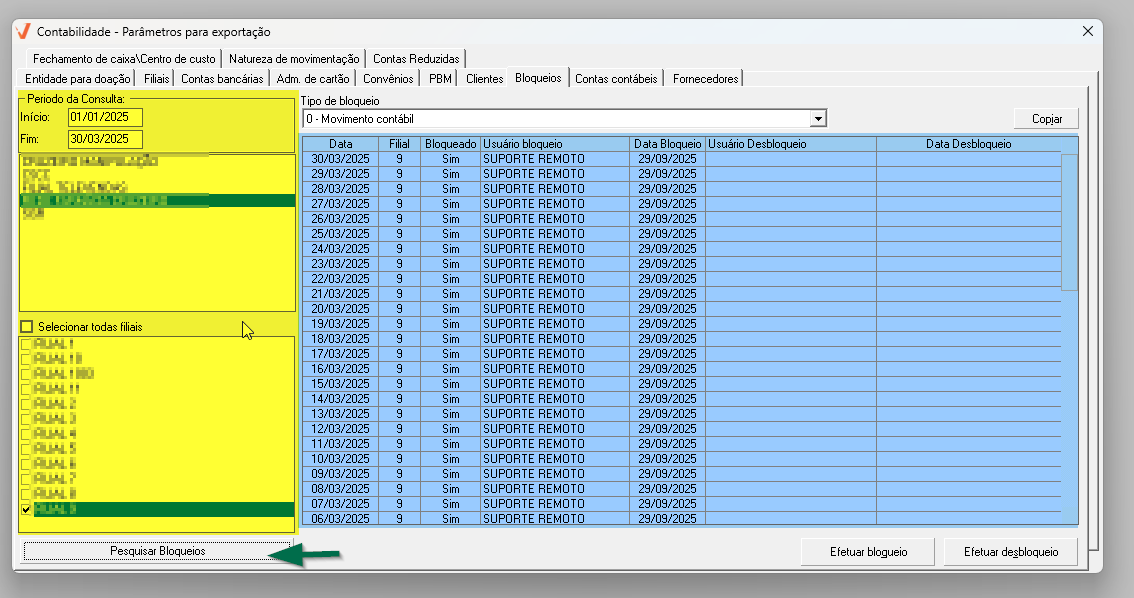Screen dimensions: 1134x598
Task: Toggle the Selecionar todas filiais checkbox
Action: 26,327
